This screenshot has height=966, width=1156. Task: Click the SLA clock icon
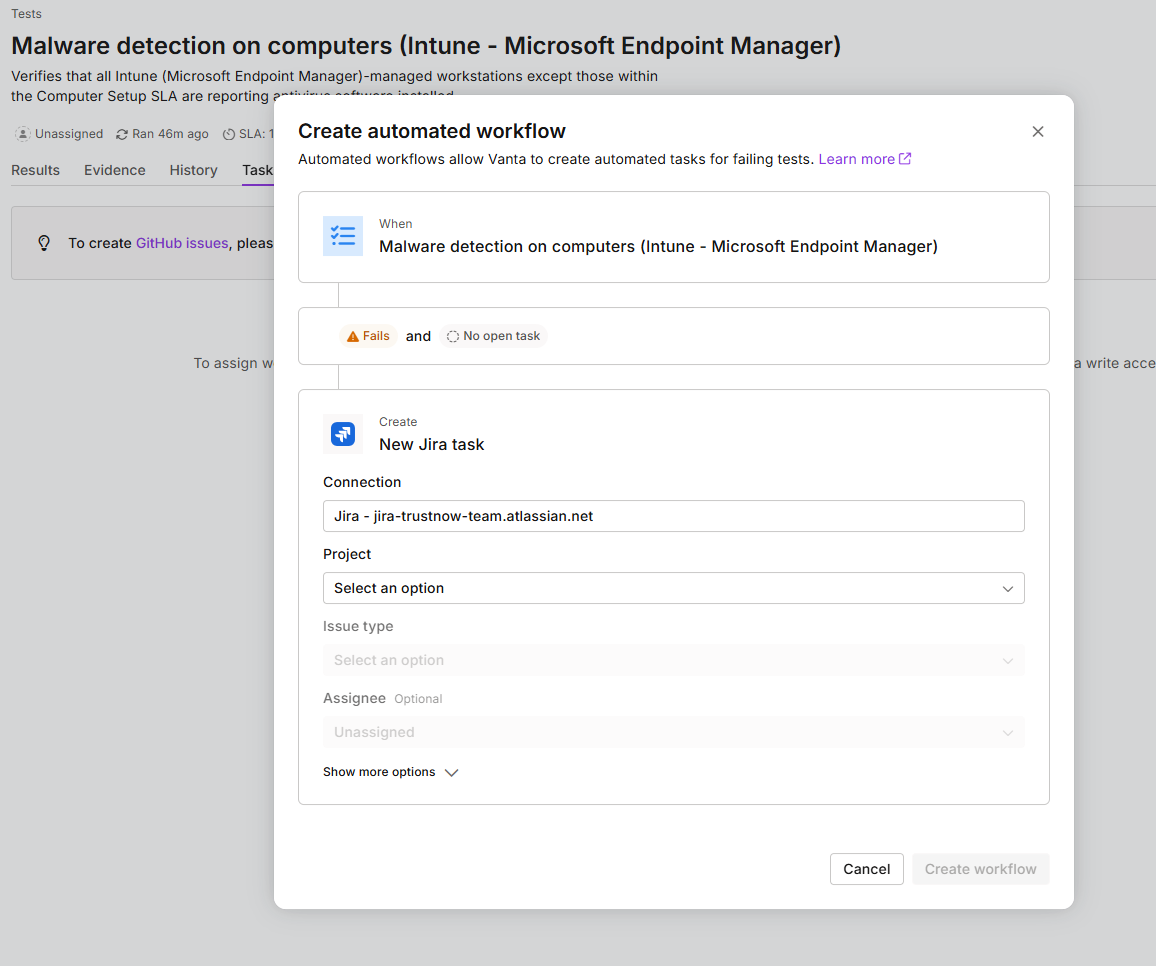click(x=229, y=134)
